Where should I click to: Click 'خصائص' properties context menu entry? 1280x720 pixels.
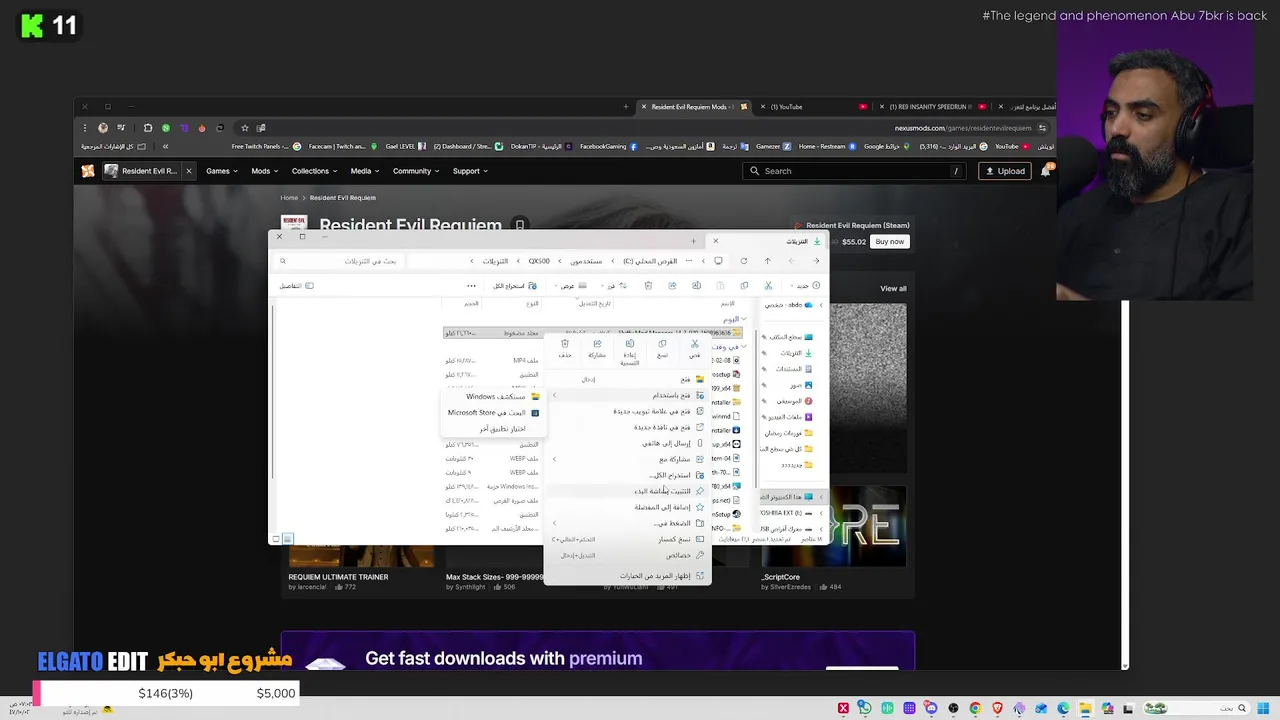pyautogui.click(x=628, y=555)
